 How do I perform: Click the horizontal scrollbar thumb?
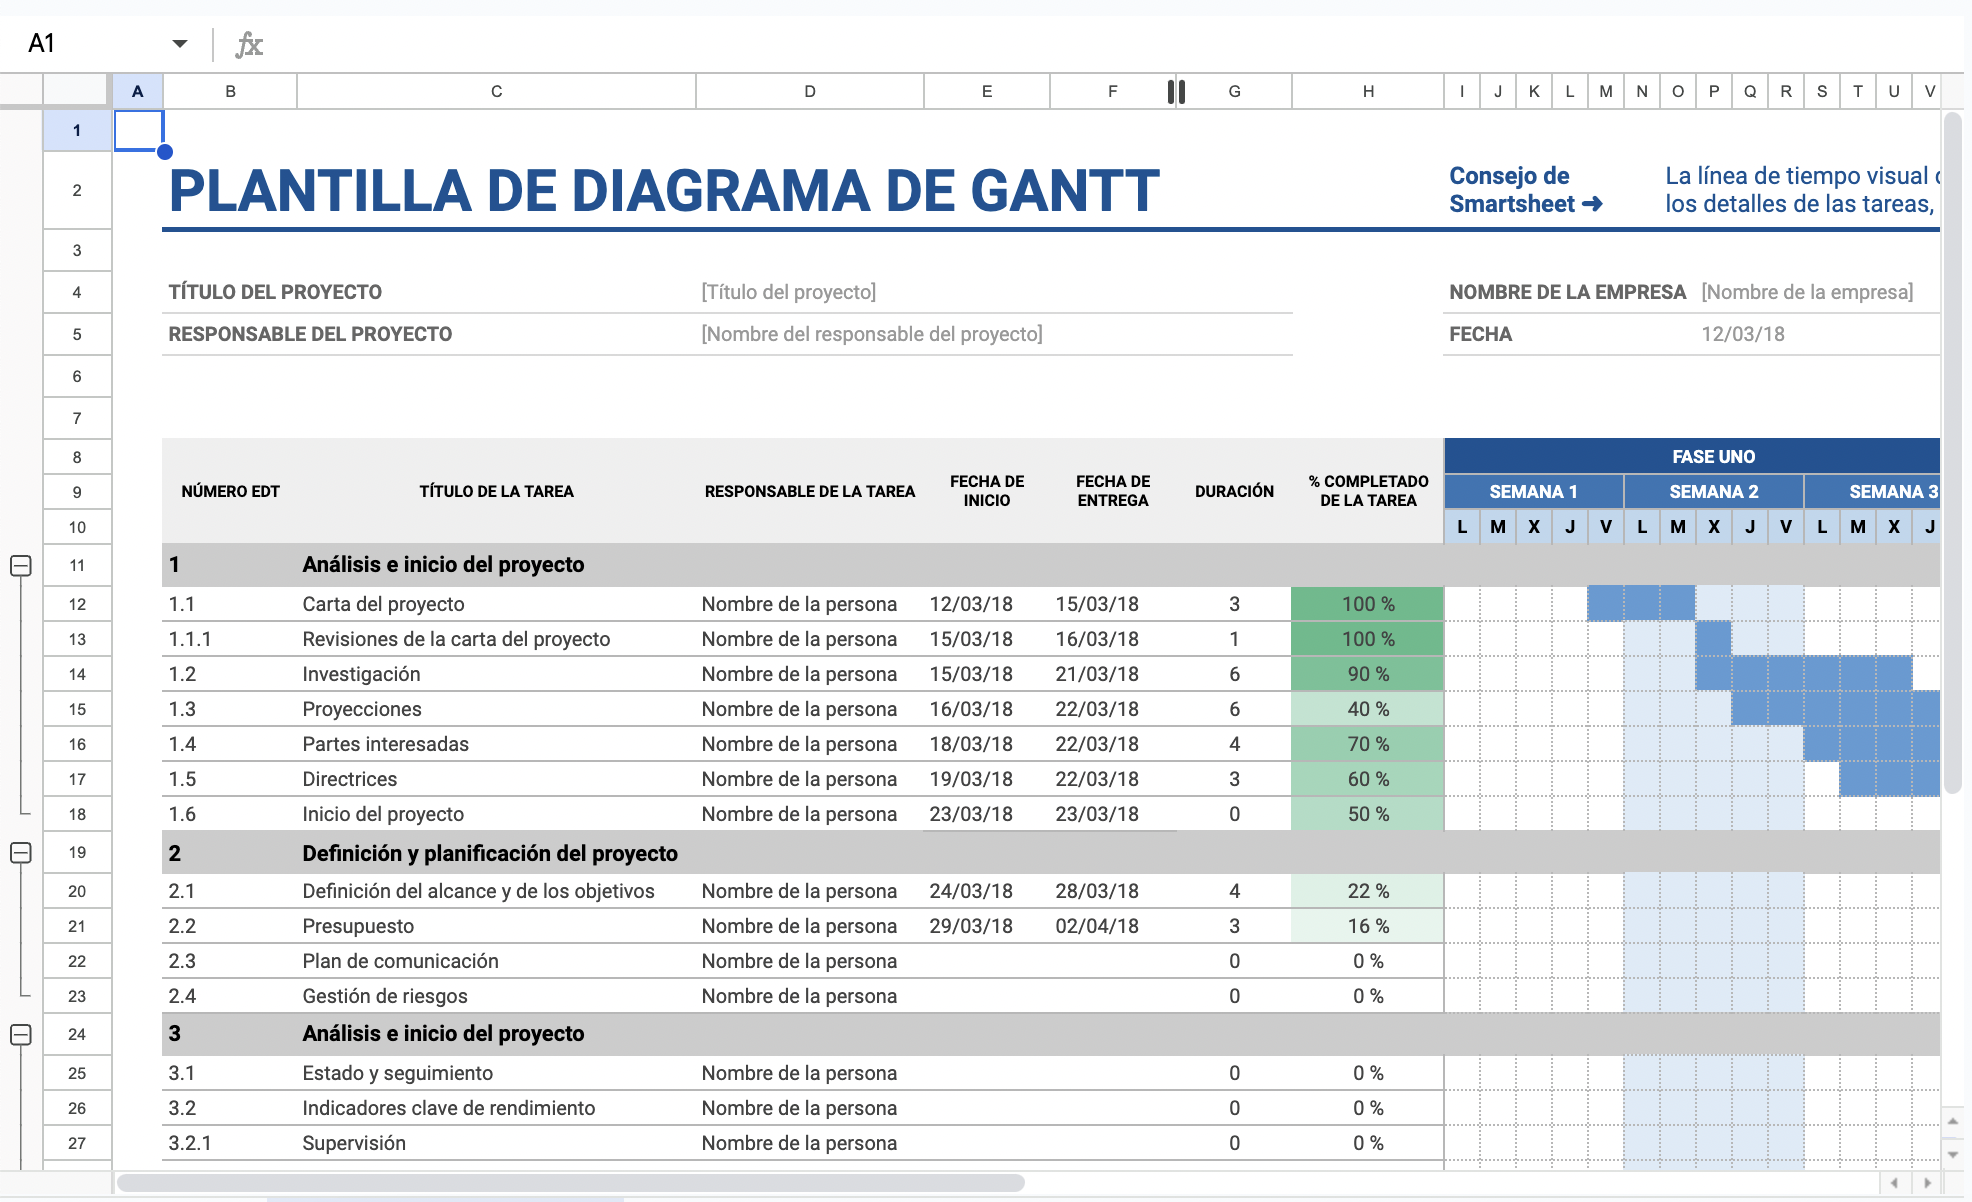click(x=570, y=1183)
